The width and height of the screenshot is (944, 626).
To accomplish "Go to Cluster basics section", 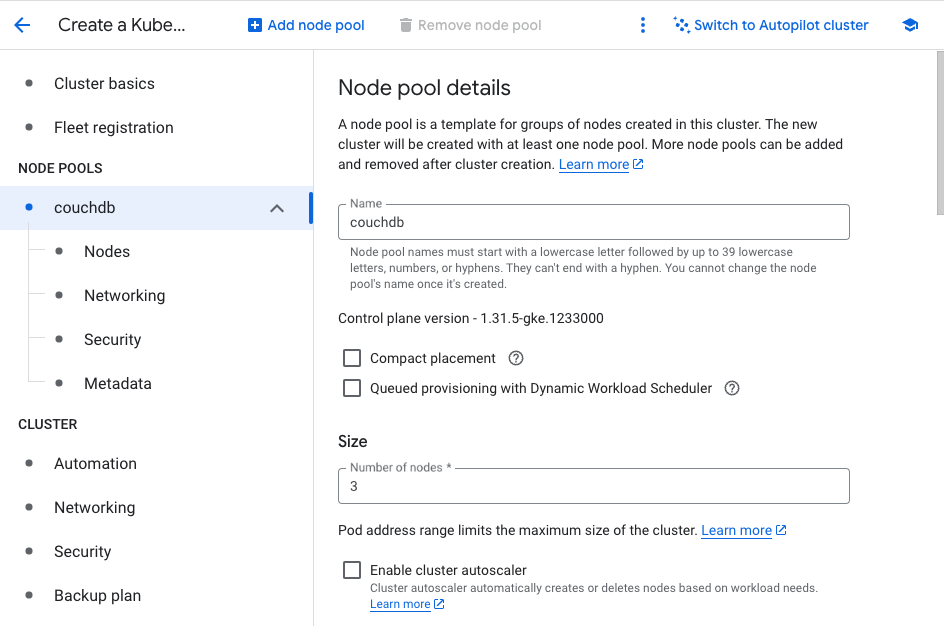I will coord(104,84).
